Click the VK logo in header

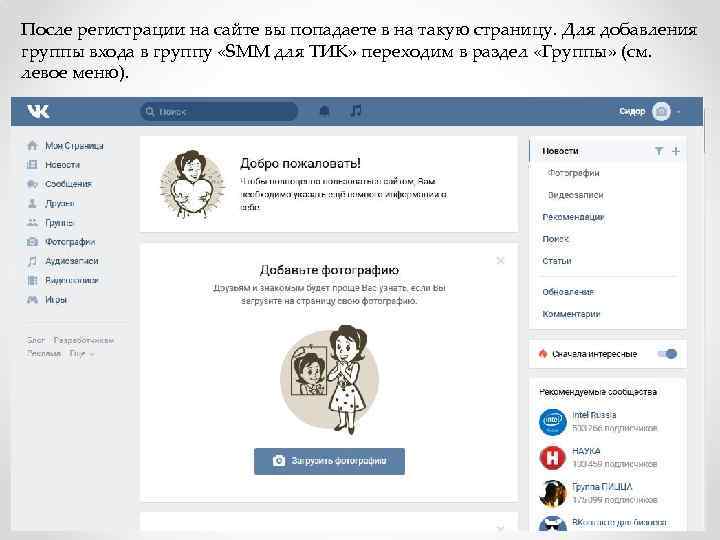(38, 111)
